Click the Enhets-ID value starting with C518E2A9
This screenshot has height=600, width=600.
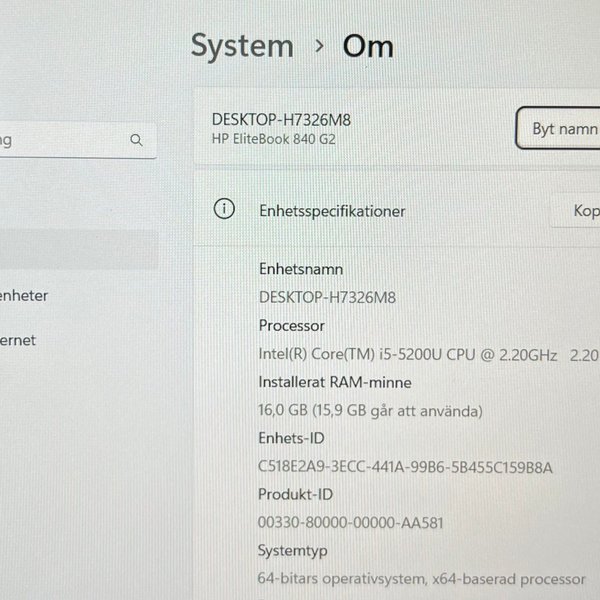point(405,467)
